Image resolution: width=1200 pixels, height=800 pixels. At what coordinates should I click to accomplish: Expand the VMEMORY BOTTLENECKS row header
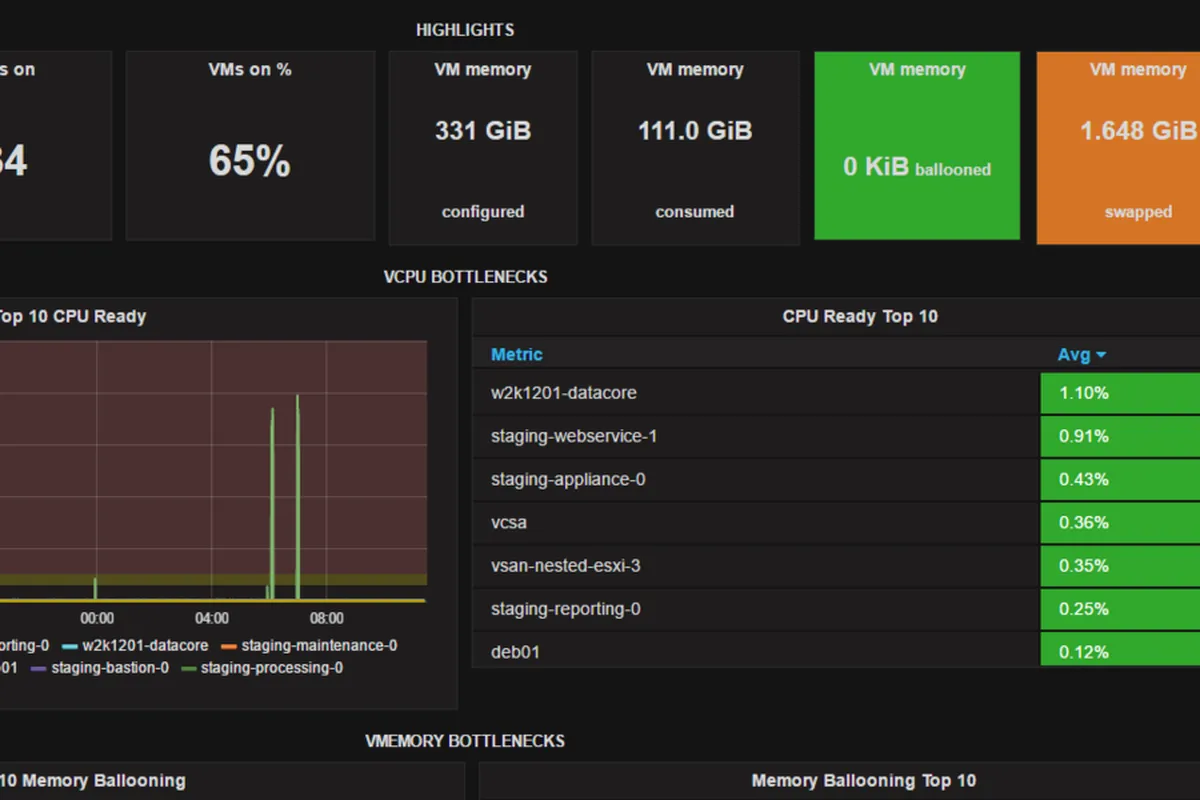465,741
